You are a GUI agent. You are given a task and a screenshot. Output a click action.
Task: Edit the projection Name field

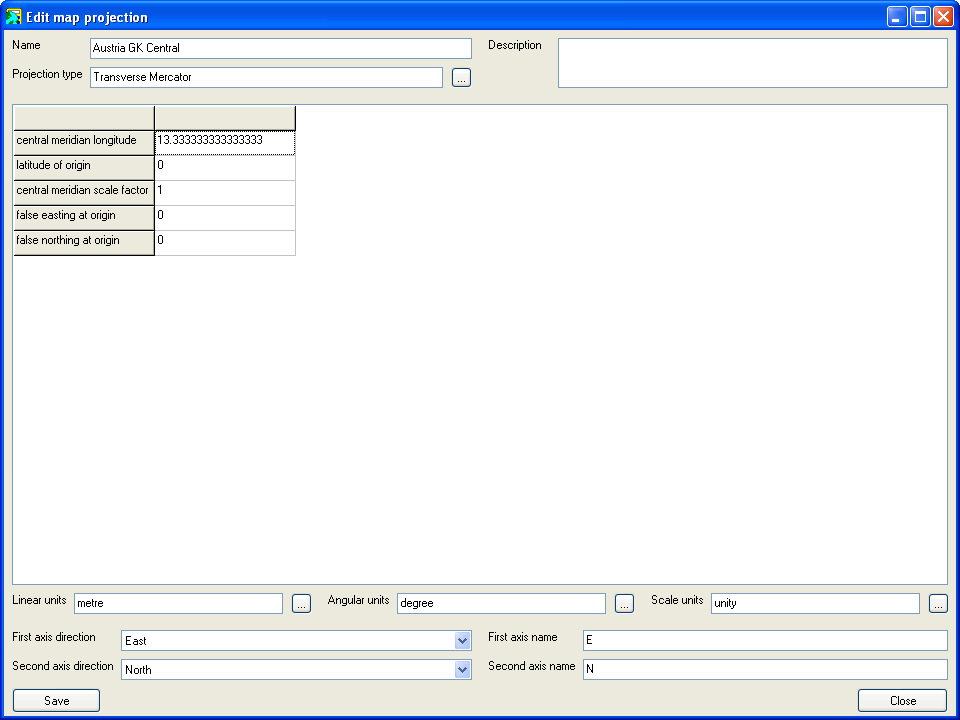280,47
